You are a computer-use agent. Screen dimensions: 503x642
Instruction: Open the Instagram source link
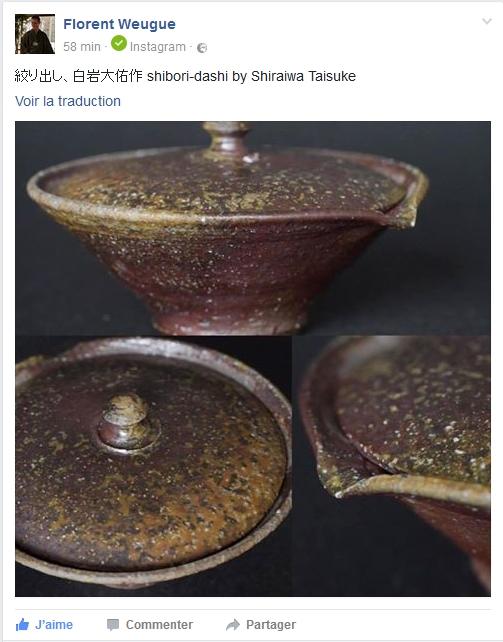coord(158,47)
